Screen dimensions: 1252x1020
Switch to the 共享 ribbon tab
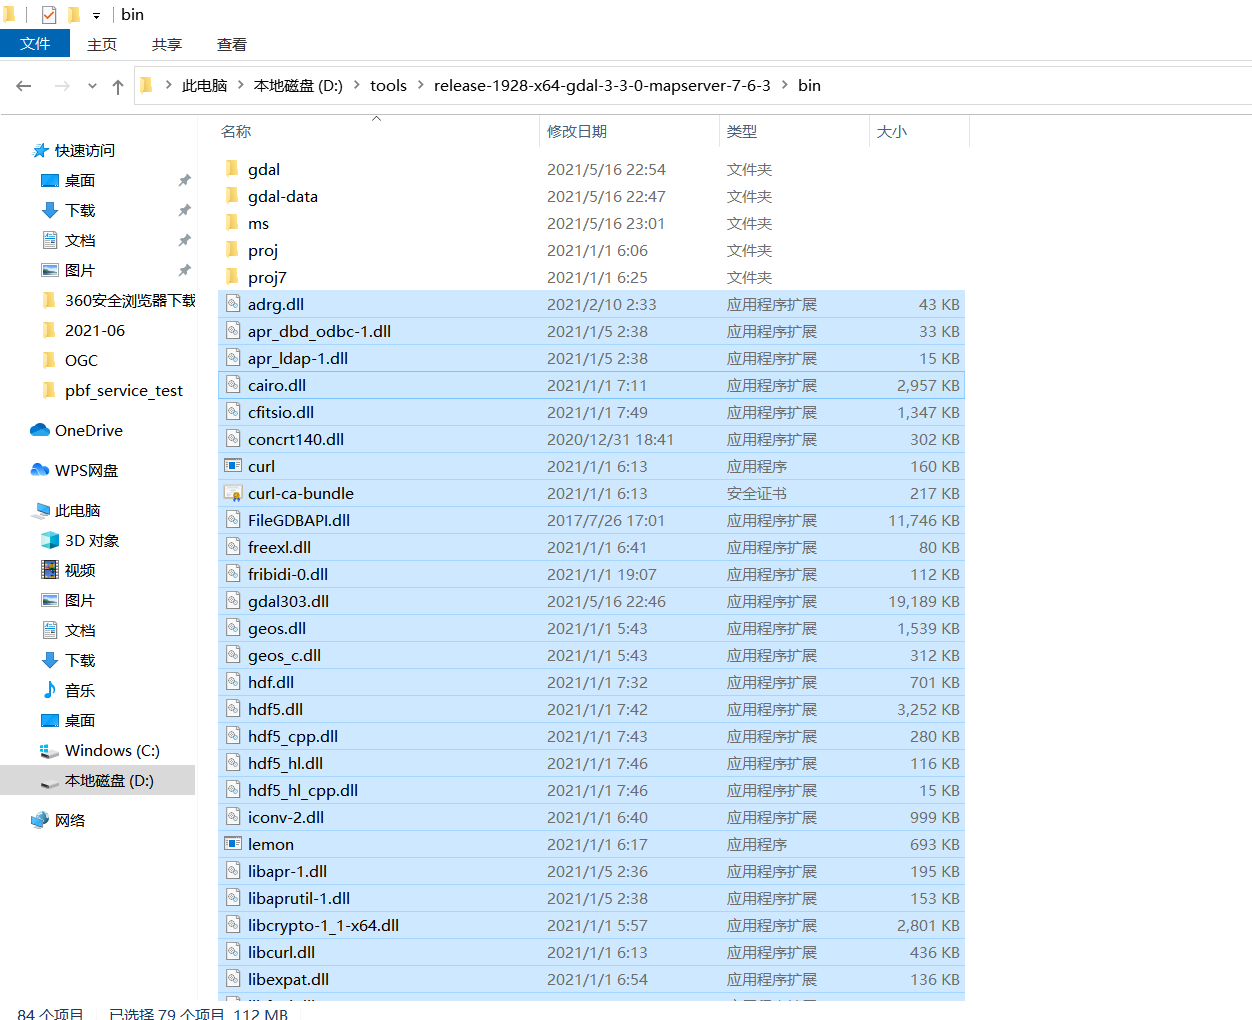click(166, 44)
